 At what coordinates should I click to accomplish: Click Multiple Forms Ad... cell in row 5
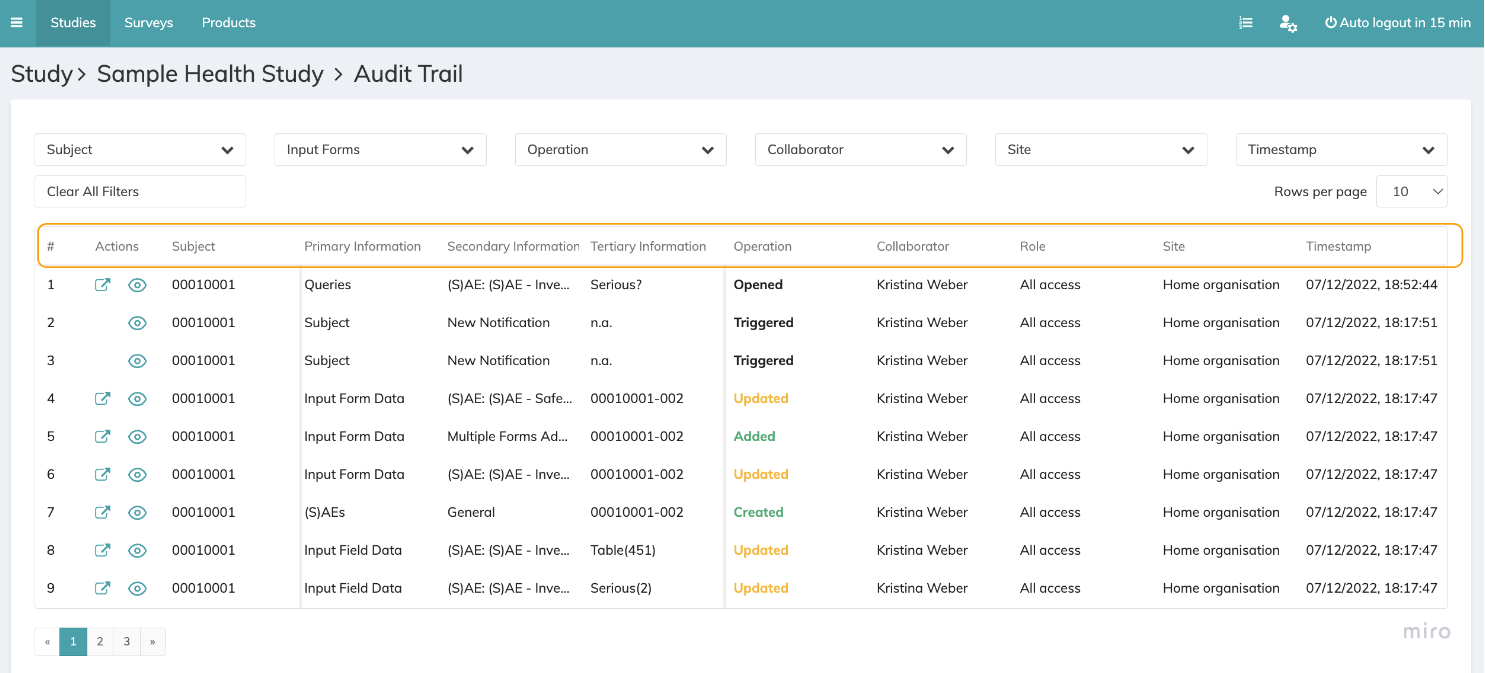[x=508, y=437]
